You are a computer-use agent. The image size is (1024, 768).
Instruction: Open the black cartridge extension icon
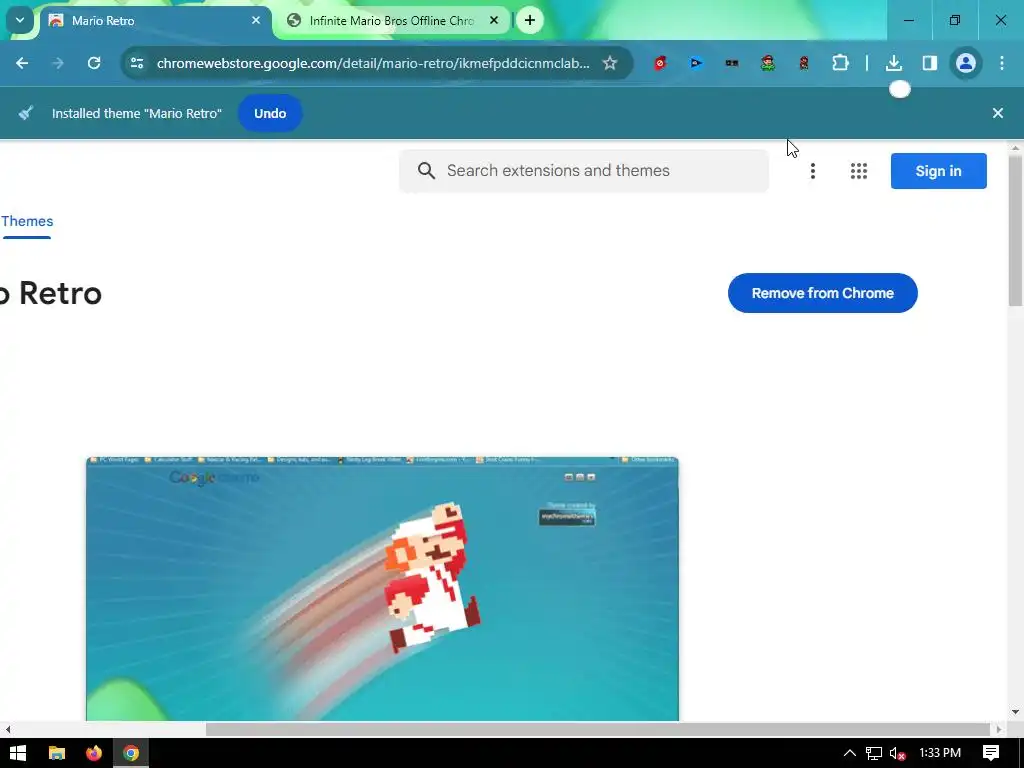pos(732,63)
